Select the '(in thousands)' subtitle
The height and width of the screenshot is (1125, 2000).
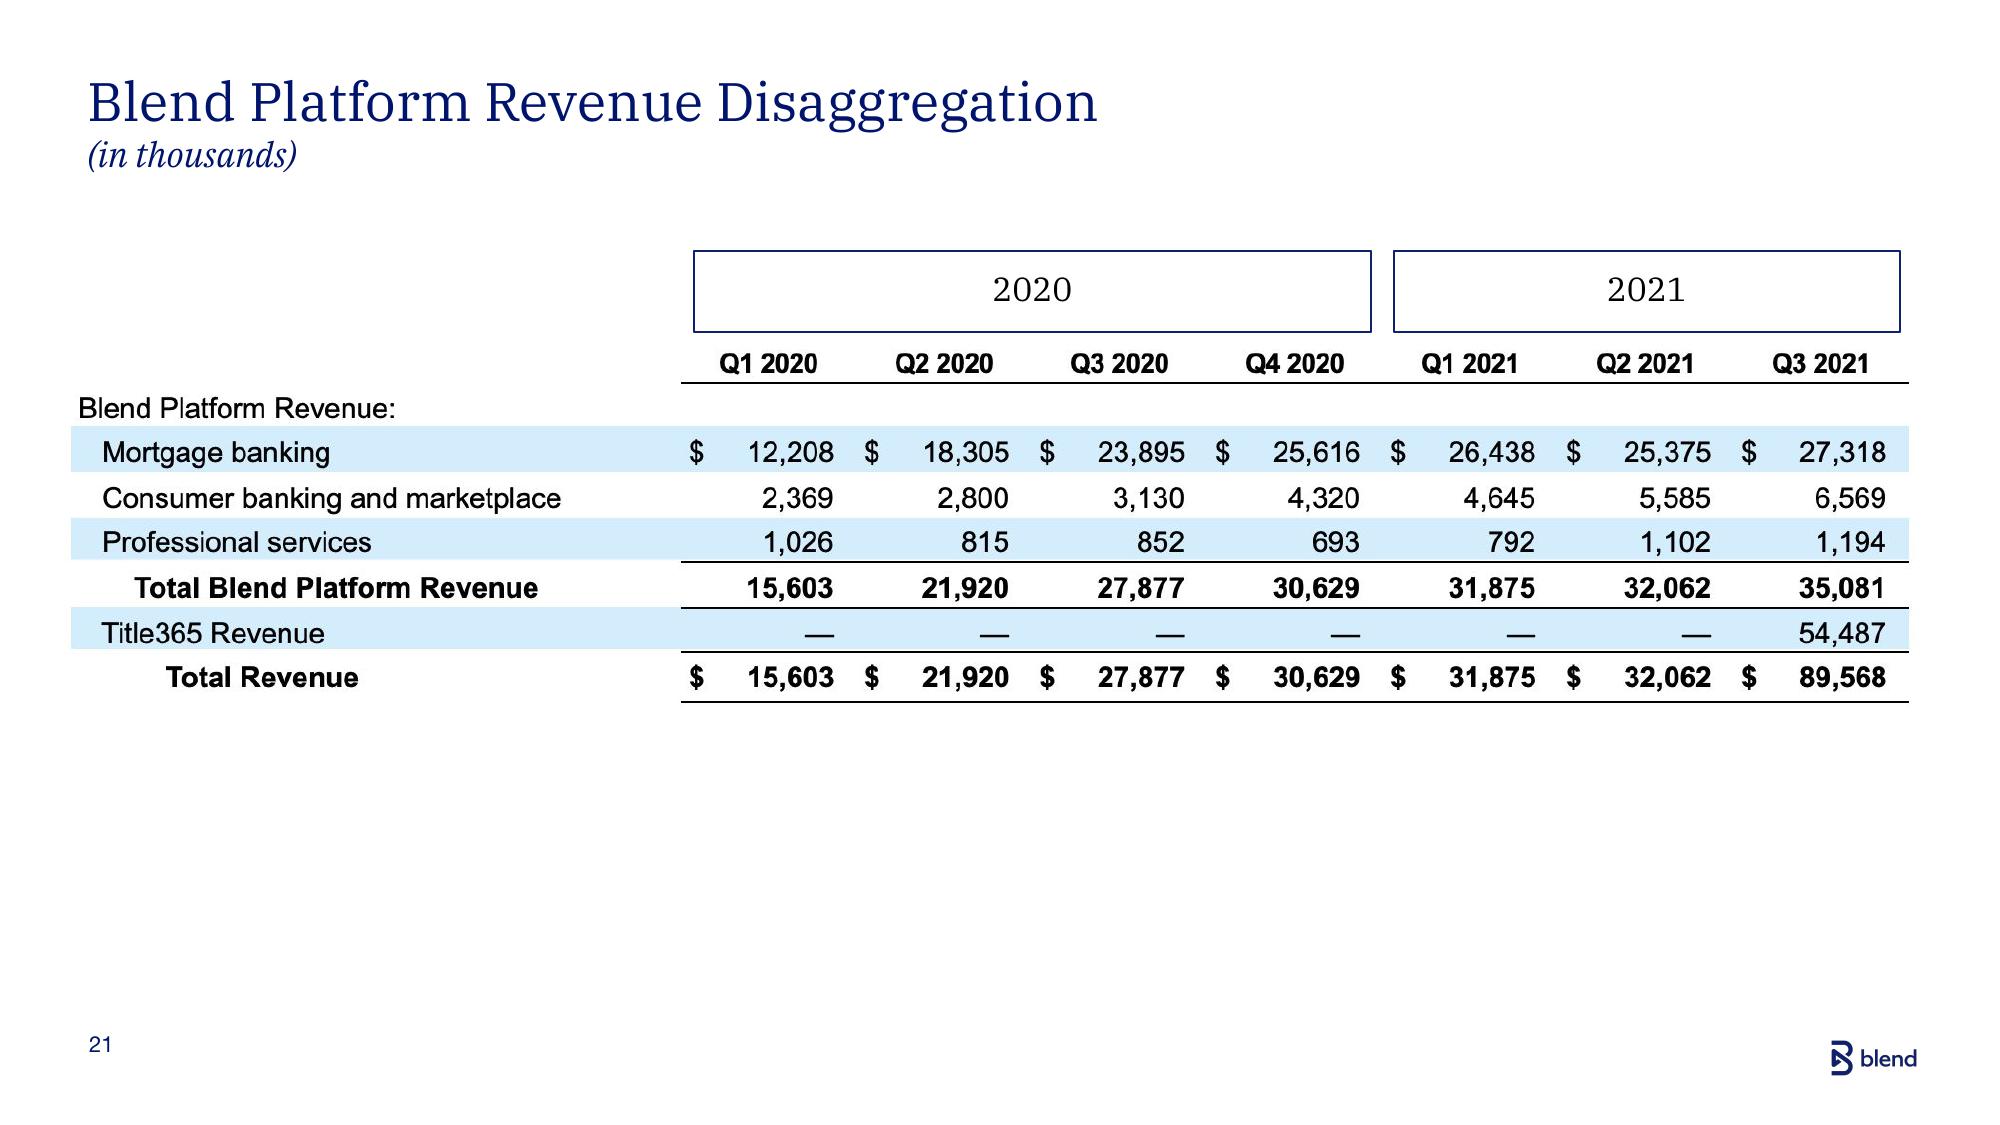tap(192, 155)
